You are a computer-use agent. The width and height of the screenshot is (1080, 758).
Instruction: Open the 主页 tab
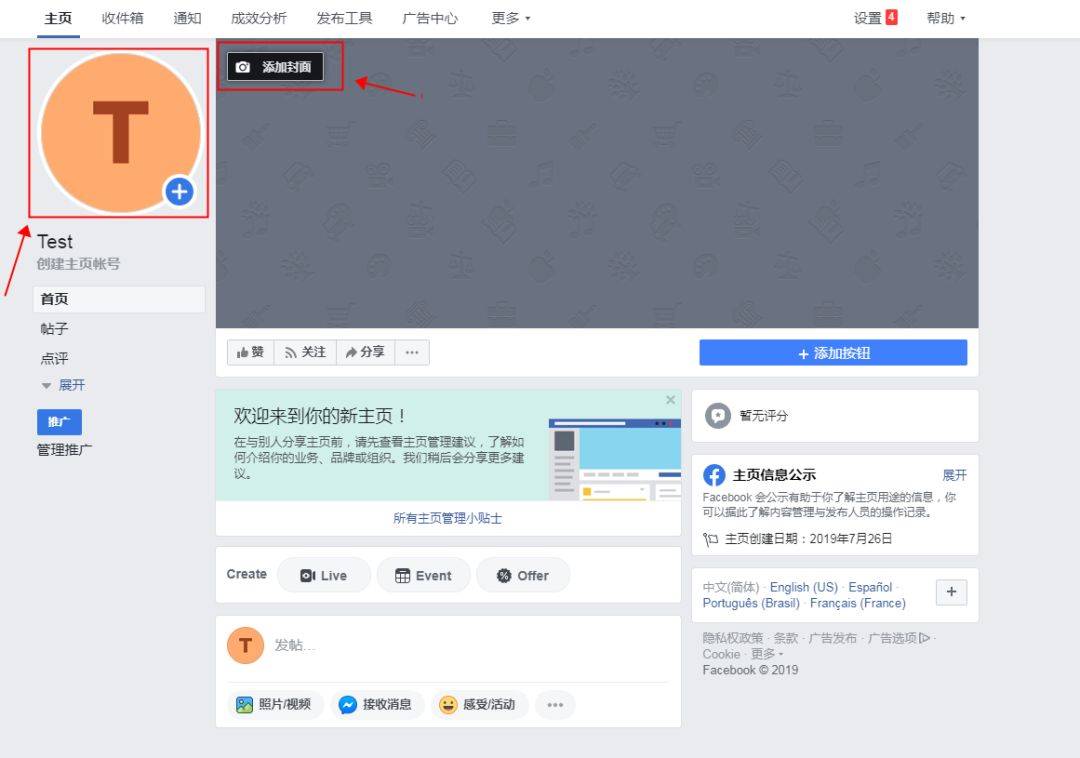(x=58, y=19)
